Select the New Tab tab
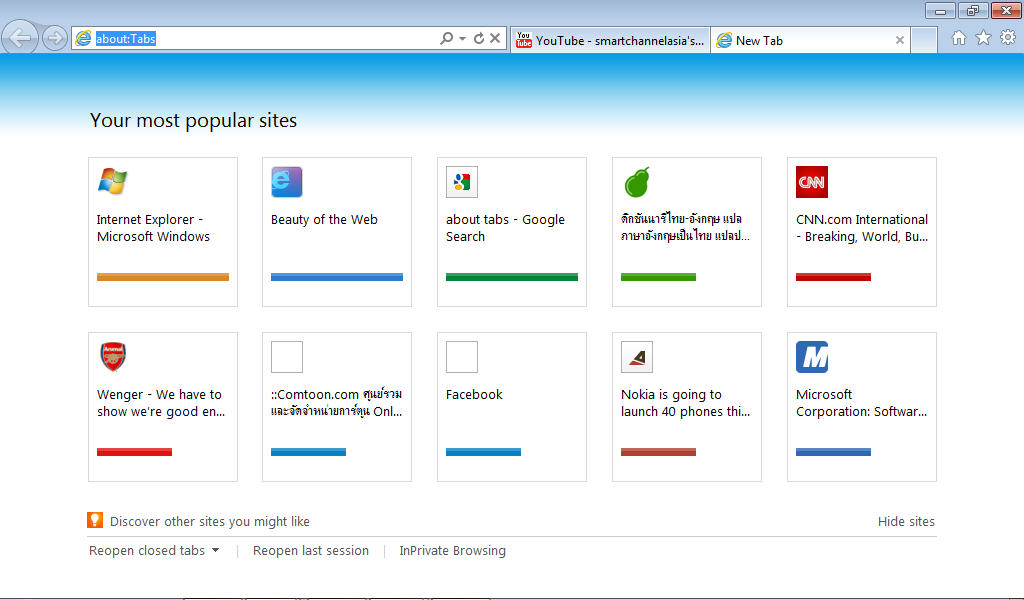 [810, 40]
